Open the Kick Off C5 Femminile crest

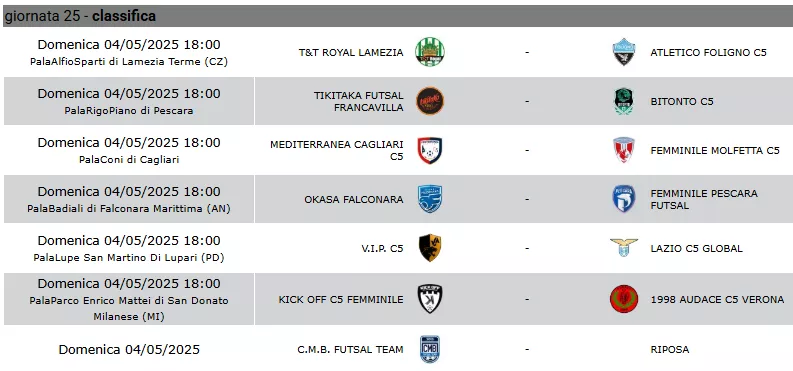430,299
